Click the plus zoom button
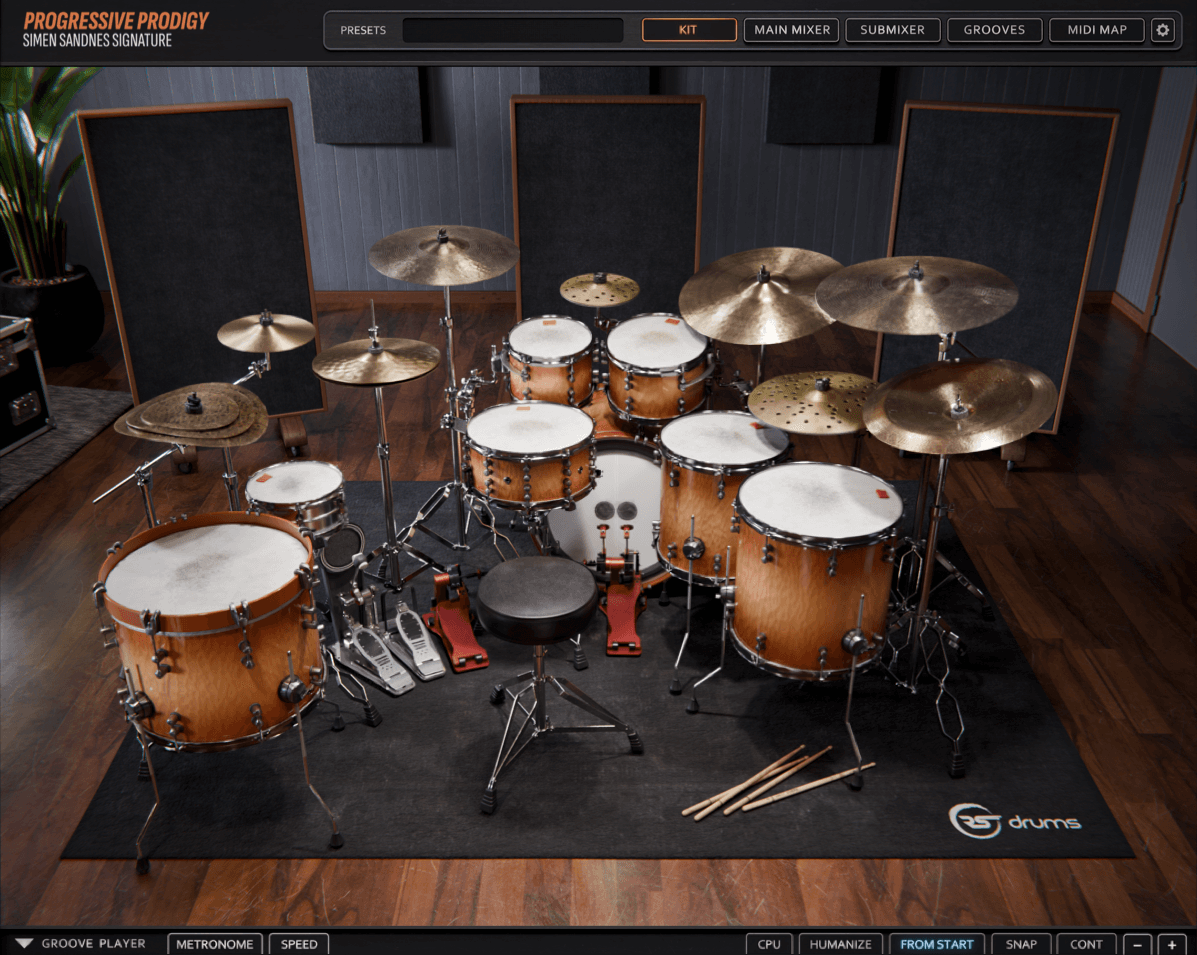Viewport: 1197px width, 955px height. coord(1172,944)
